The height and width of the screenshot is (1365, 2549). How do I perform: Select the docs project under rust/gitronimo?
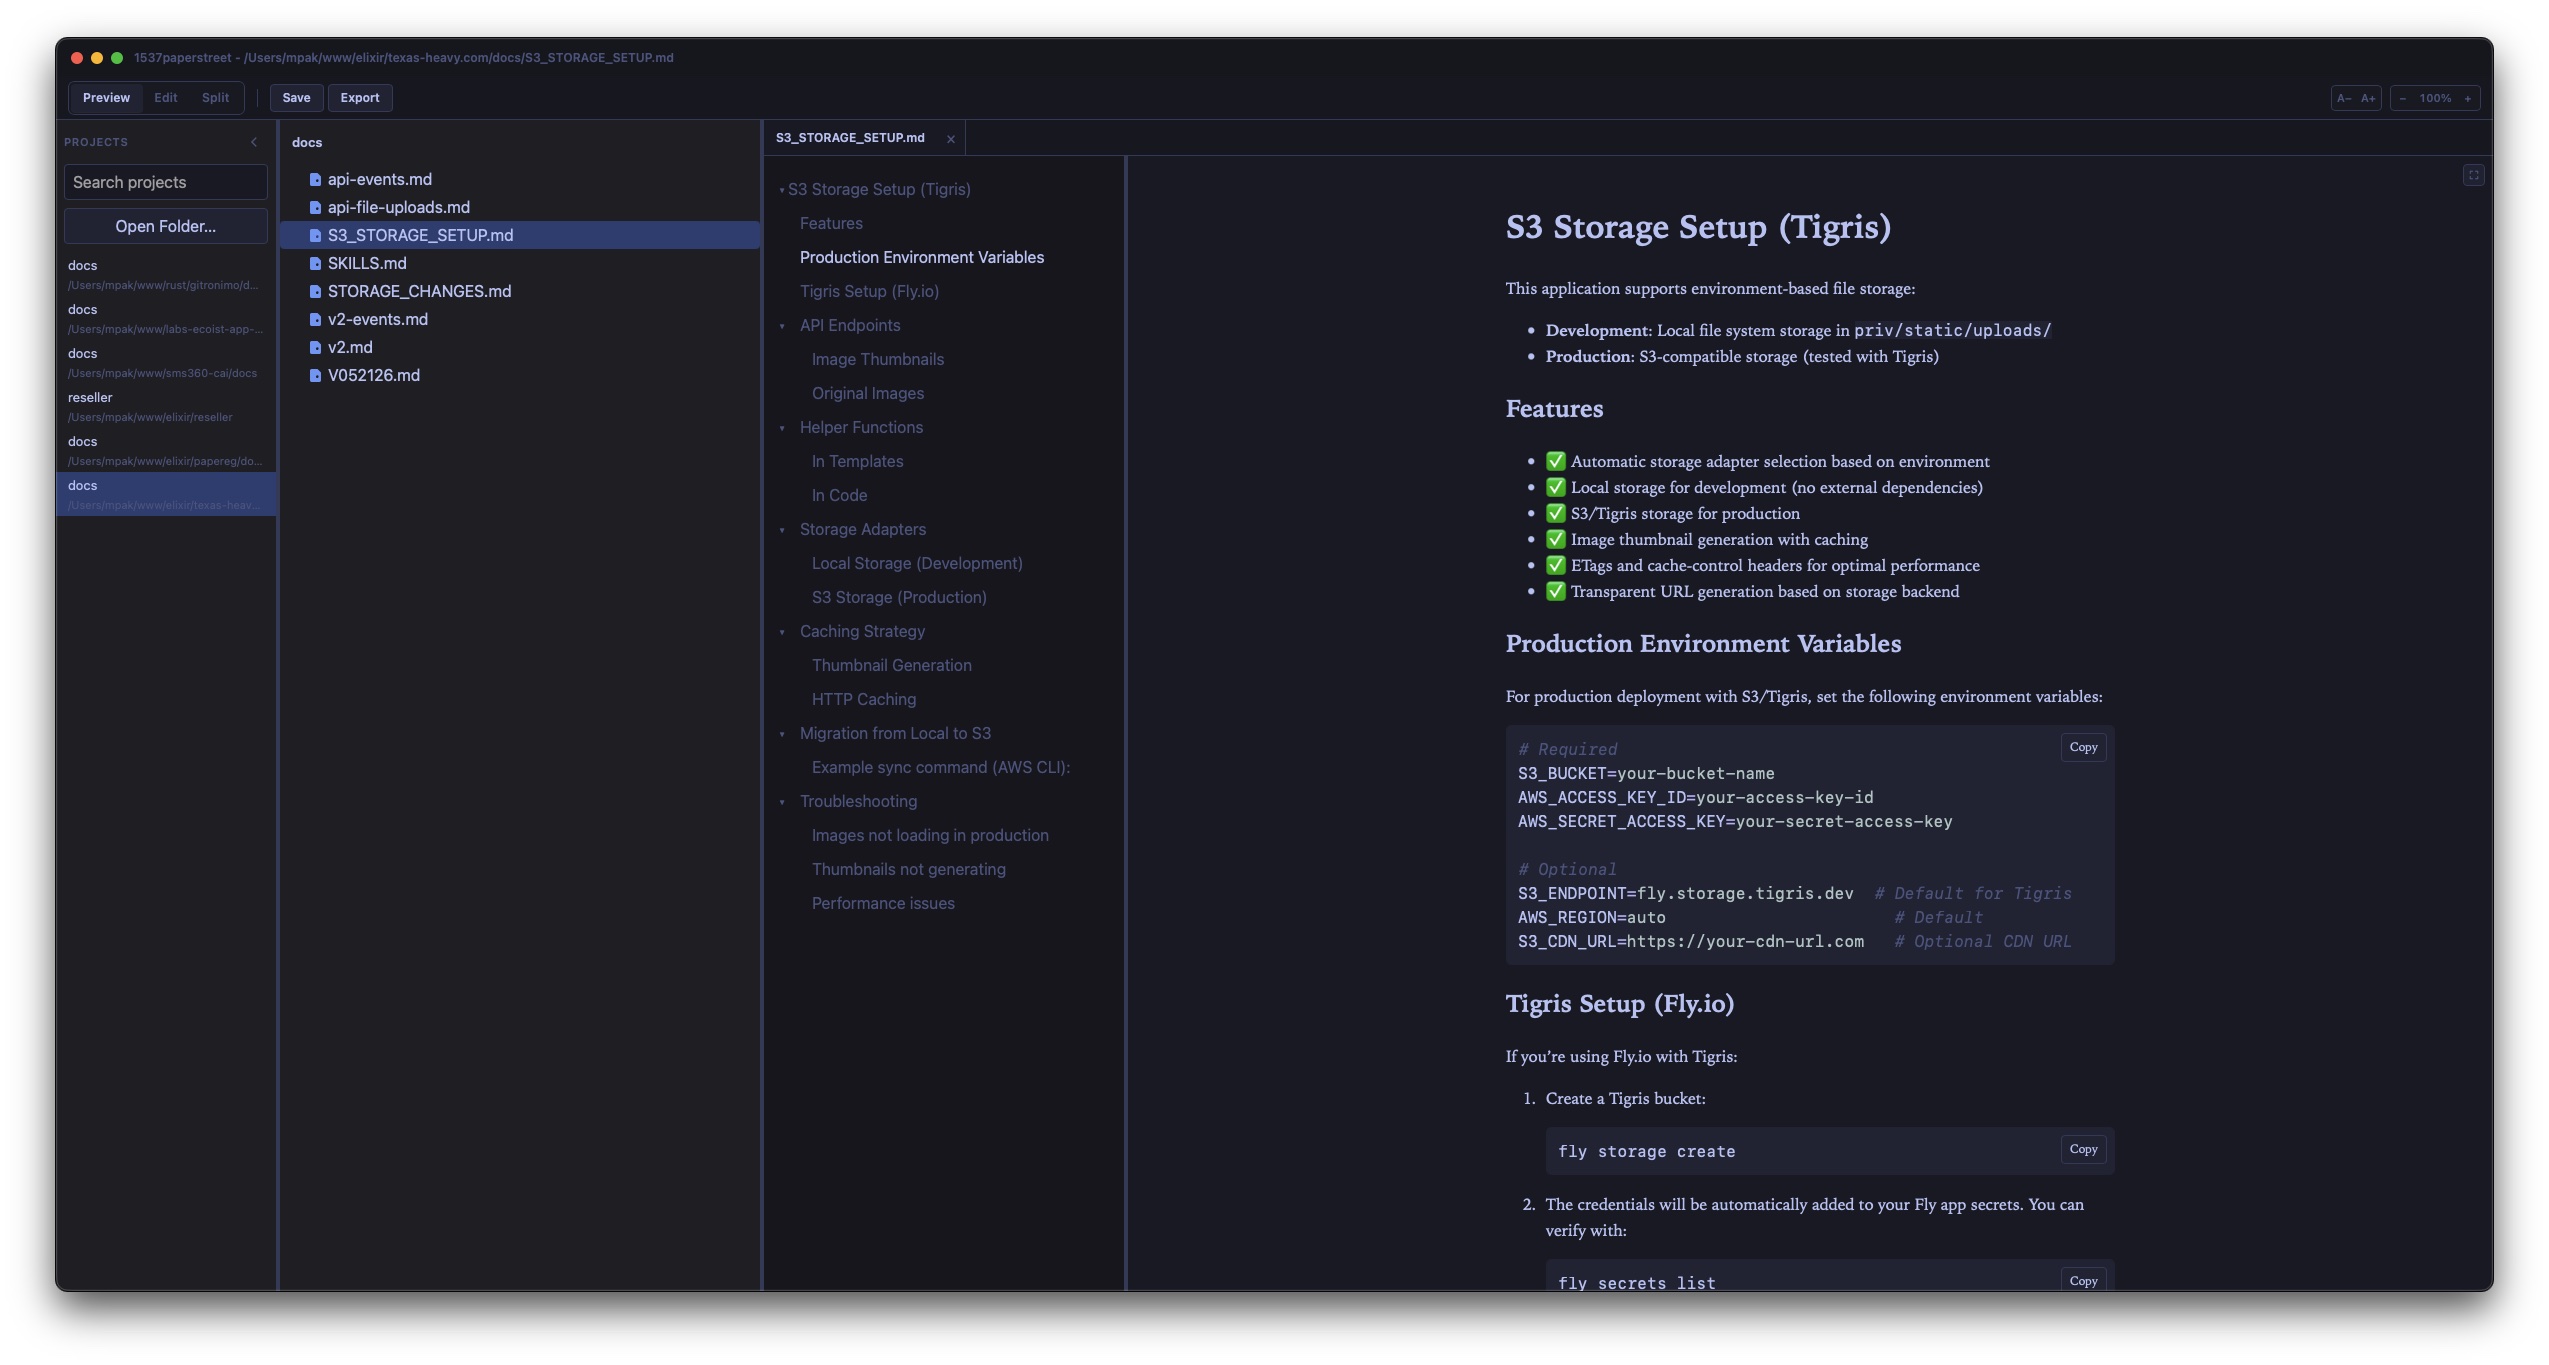[166, 274]
